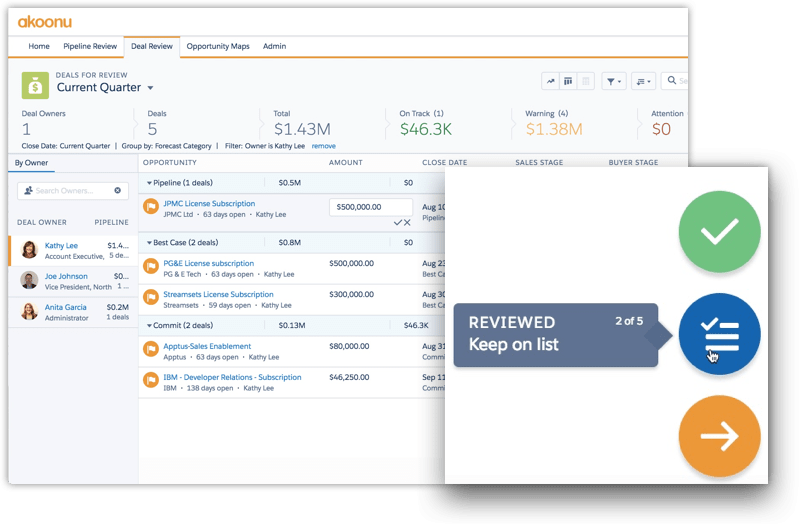This screenshot has width=799, height=527.
Task: Open the Current Quarter dropdown arrow
Action: point(150,88)
